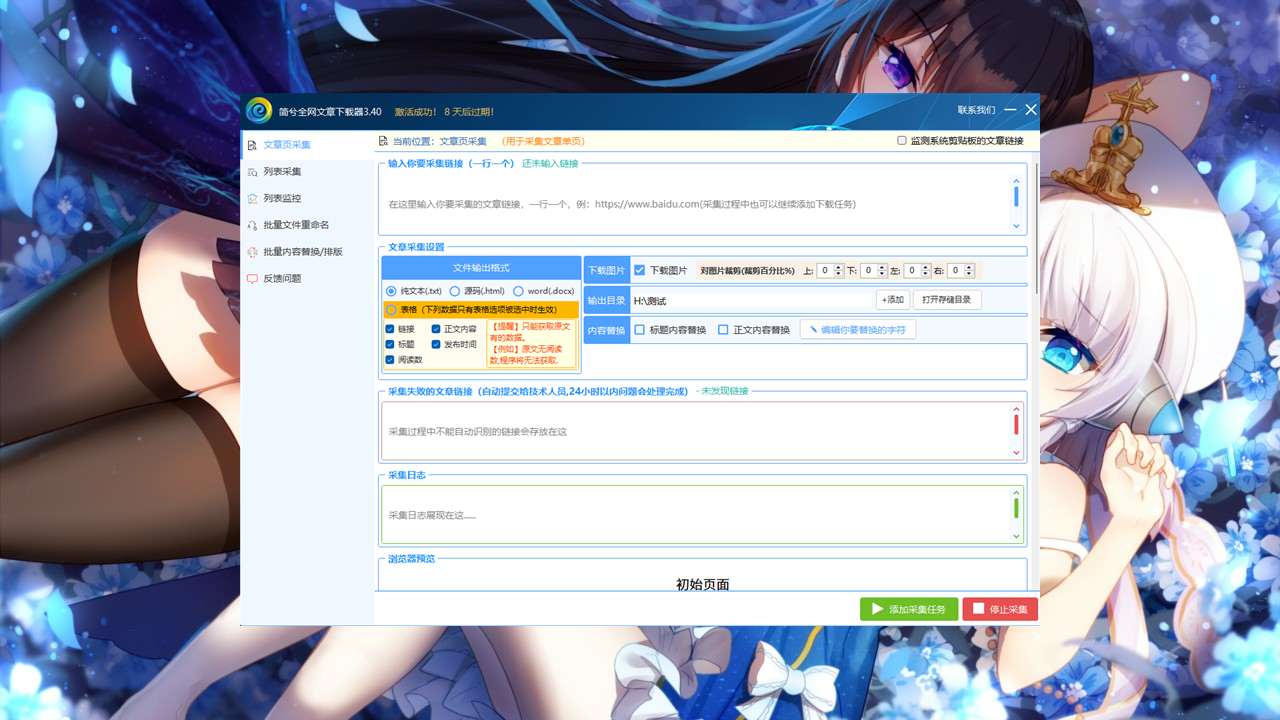Click 初始页面 browser preview heading
1280x720 pixels.
click(702, 584)
